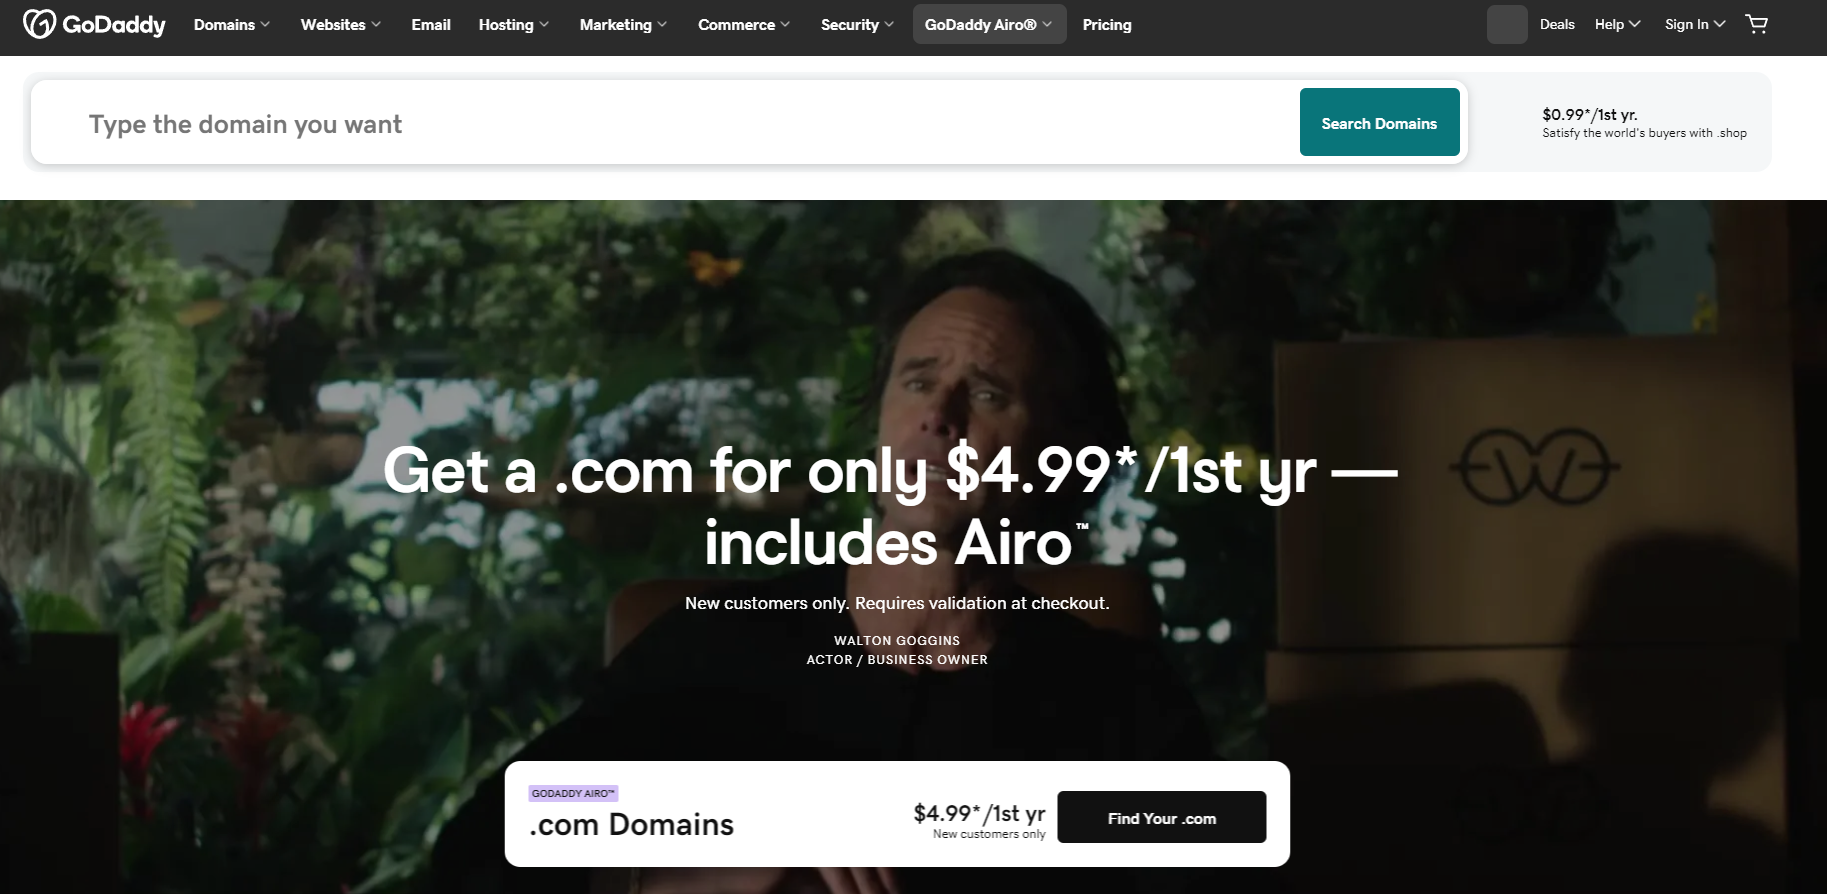1827x894 pixels.
Task: Expand the Domains dropdown menu
Action: point(232,24)
